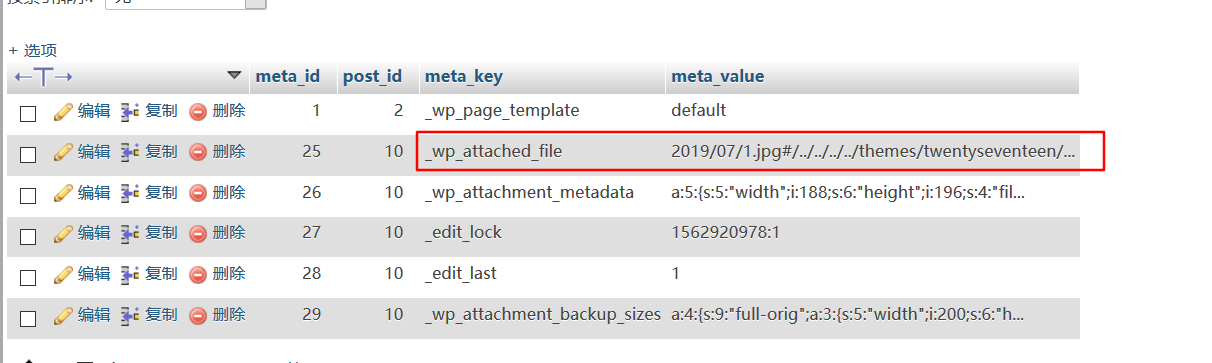This screenshot has height=363, width=1212.
Task: Click the _wp_attached_file meta_value cell
Action: tap(873, 152)
